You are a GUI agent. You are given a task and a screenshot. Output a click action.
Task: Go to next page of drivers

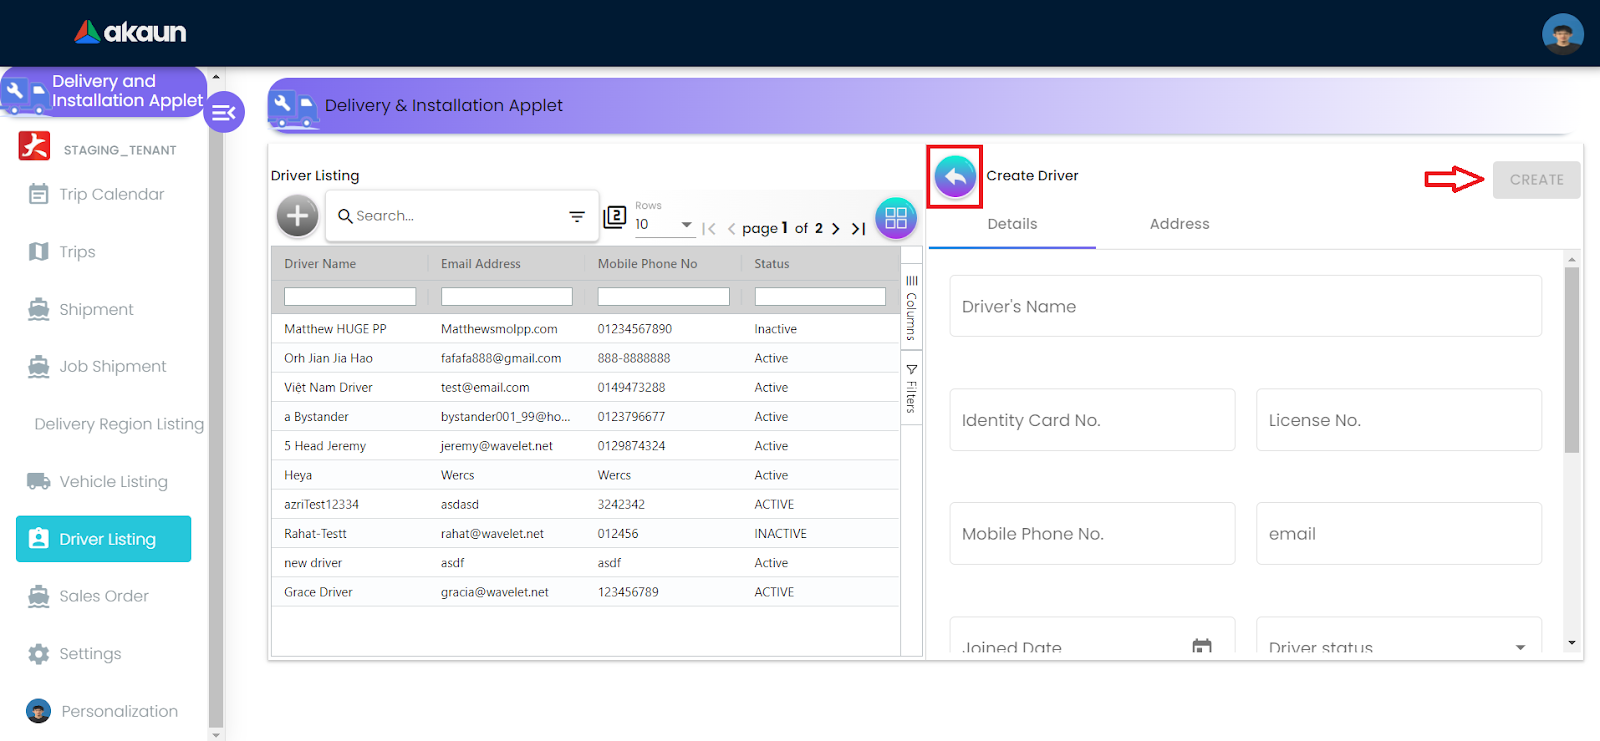[836, 229]
